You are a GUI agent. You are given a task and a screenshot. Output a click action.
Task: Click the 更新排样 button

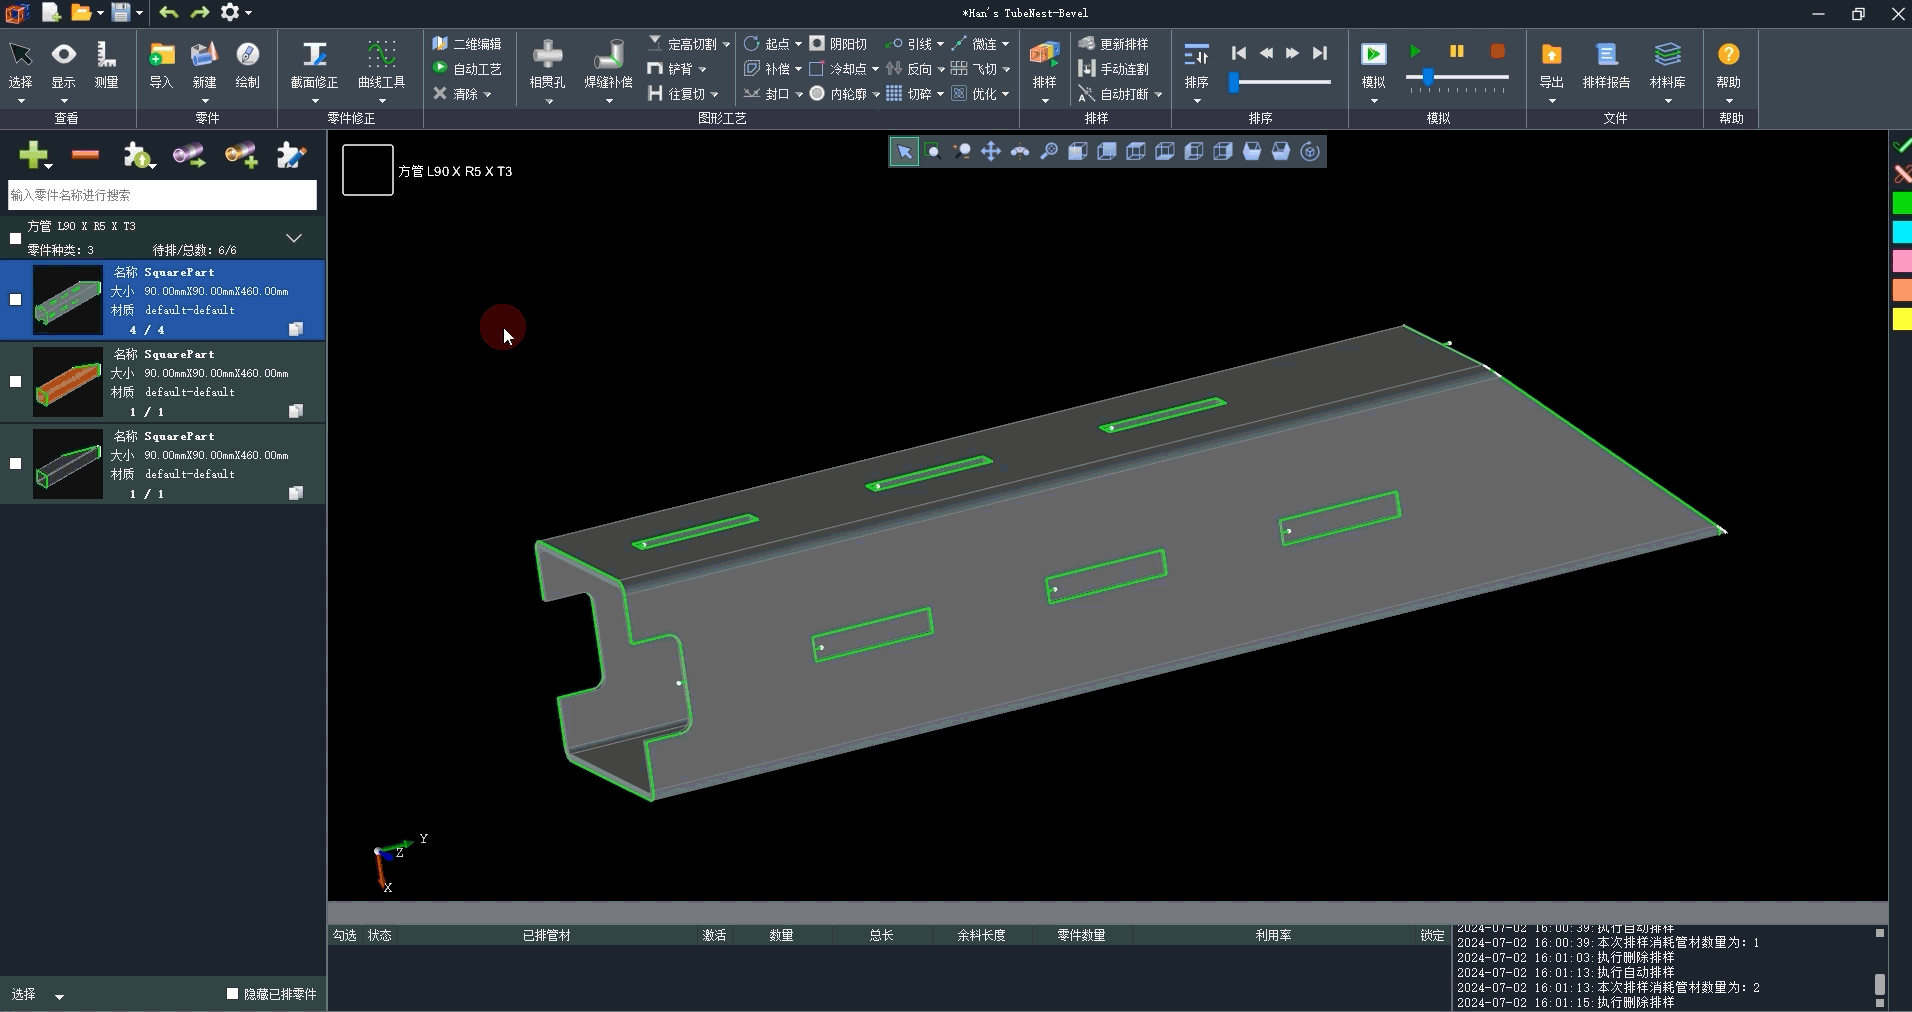pos(1114,44)
